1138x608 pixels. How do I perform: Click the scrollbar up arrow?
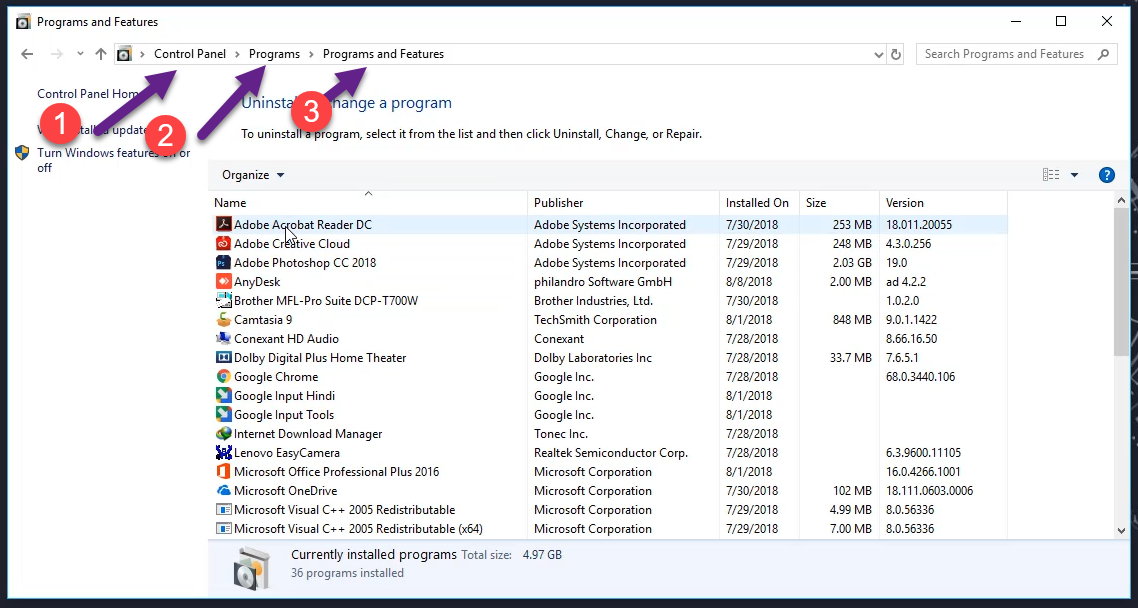[1121, 200]
